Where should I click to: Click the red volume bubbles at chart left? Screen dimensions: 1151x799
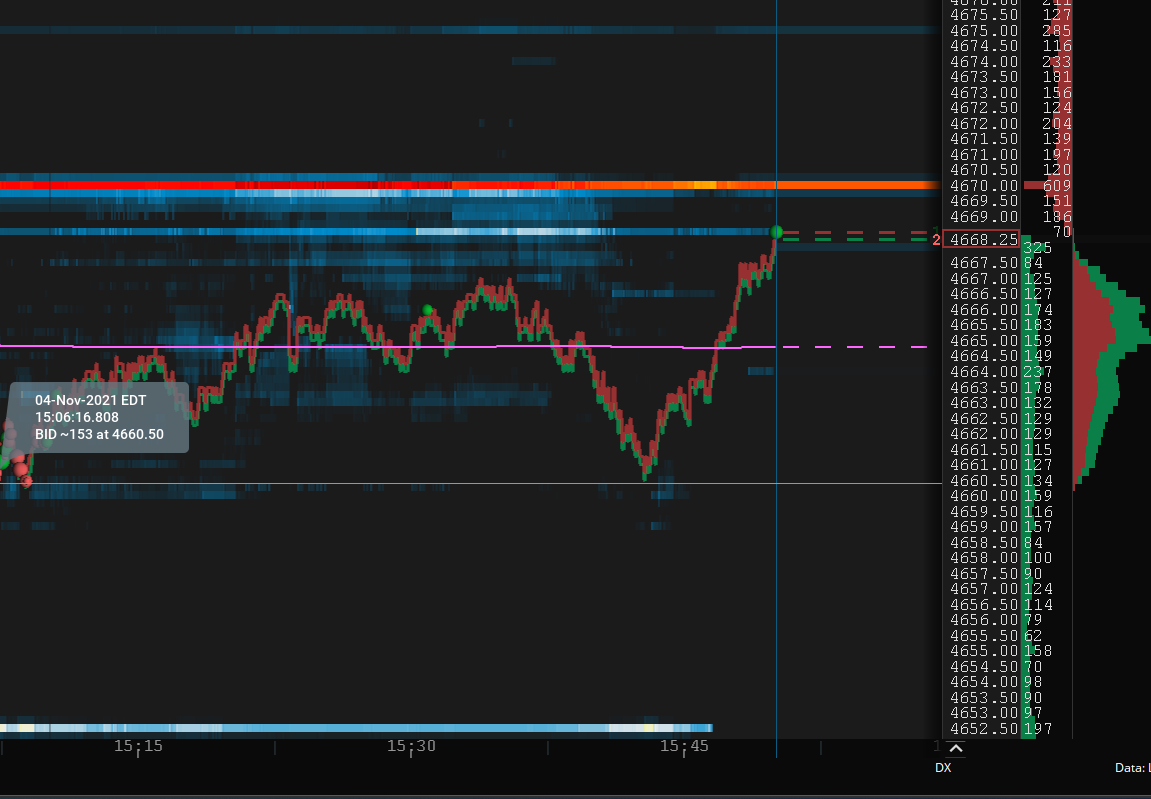pyautogui.click(x=15, y=454)
